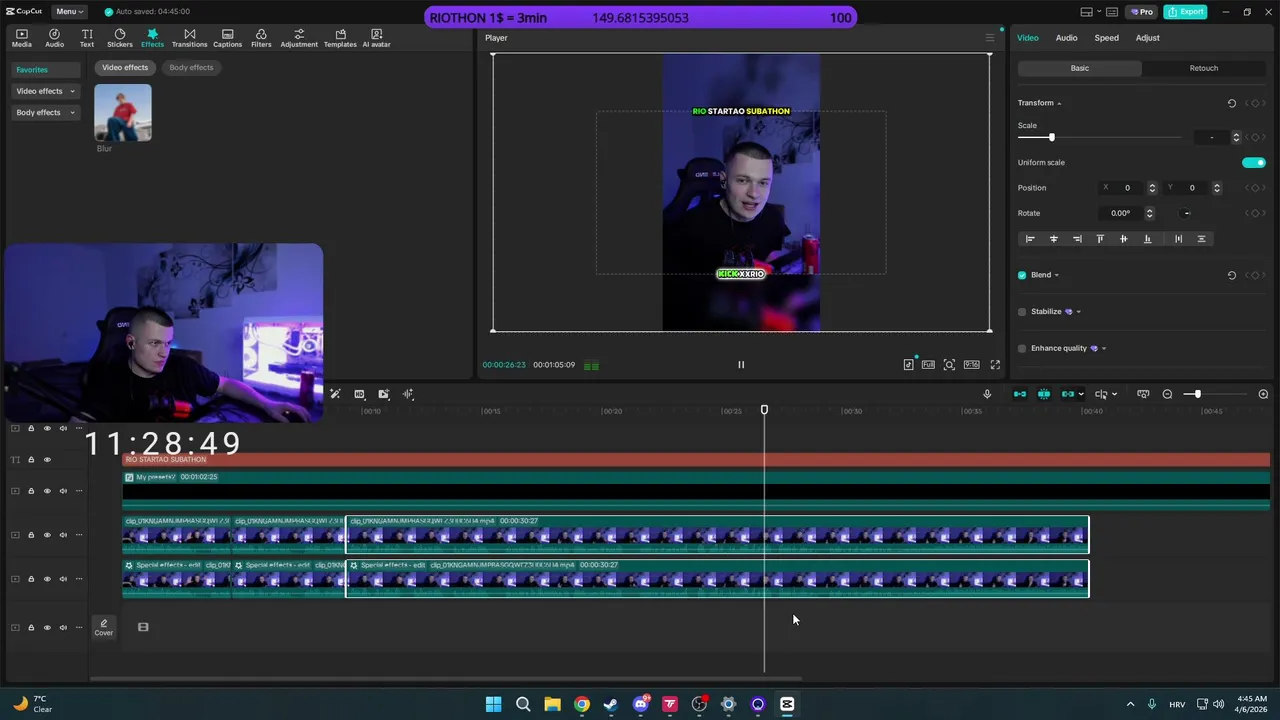Select the Video effects tab
Screen dimensions: 1280x720
(125, 68)
